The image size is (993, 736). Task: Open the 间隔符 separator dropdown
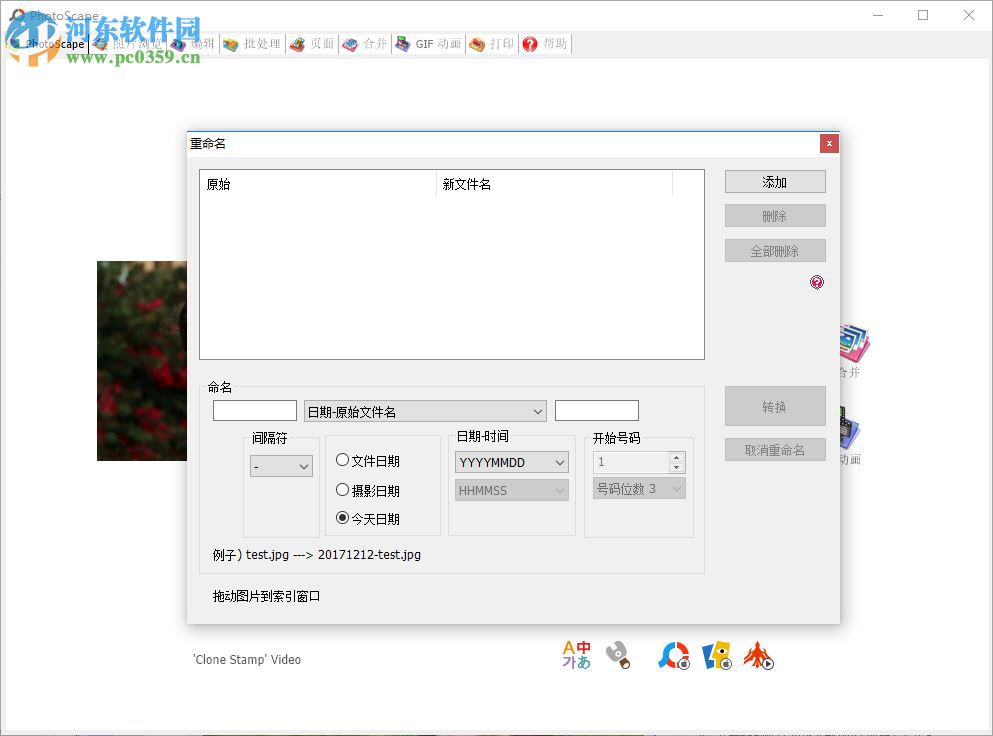coord(280,466)
